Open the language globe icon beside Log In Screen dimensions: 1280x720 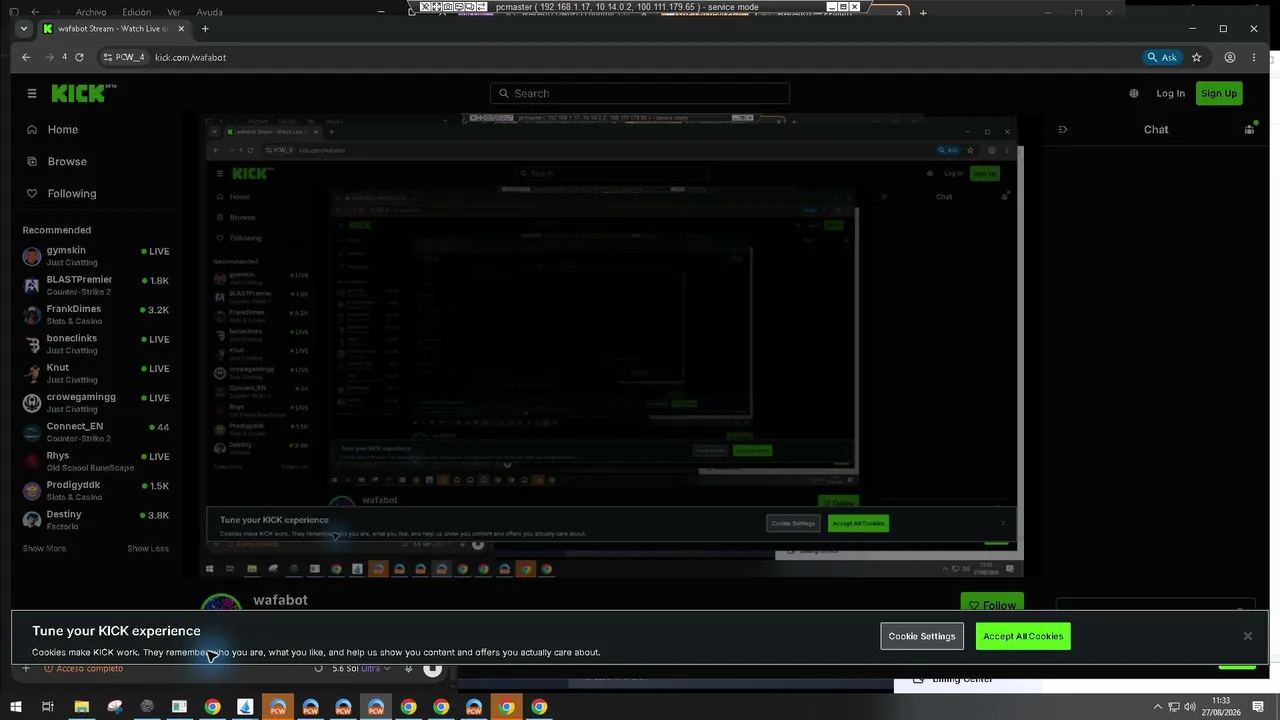[x=1134, y=93]
